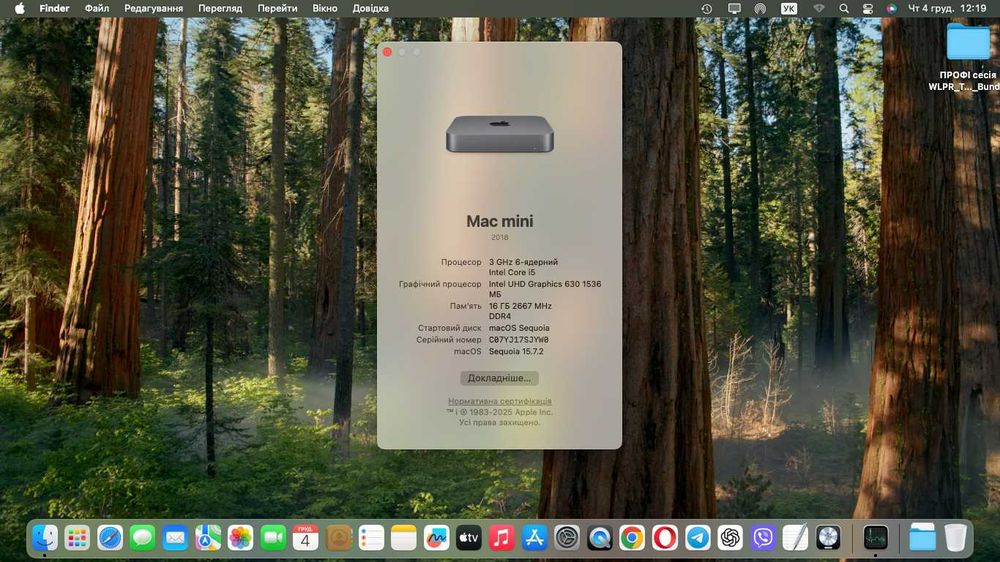Open the Notes app

point(404,538)
